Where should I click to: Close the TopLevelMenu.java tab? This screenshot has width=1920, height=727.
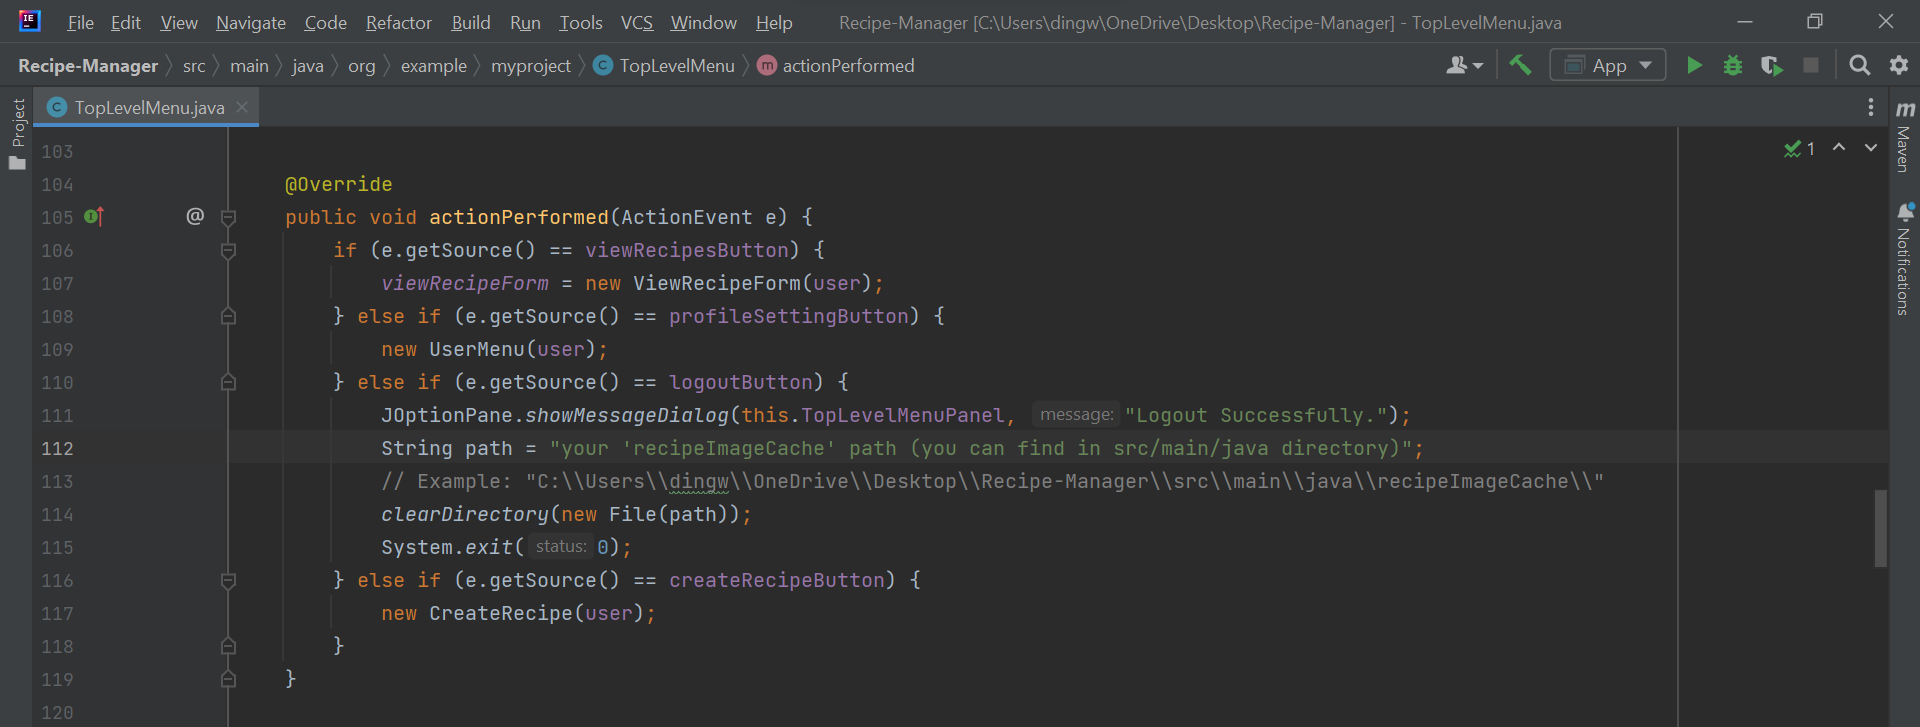242,107
